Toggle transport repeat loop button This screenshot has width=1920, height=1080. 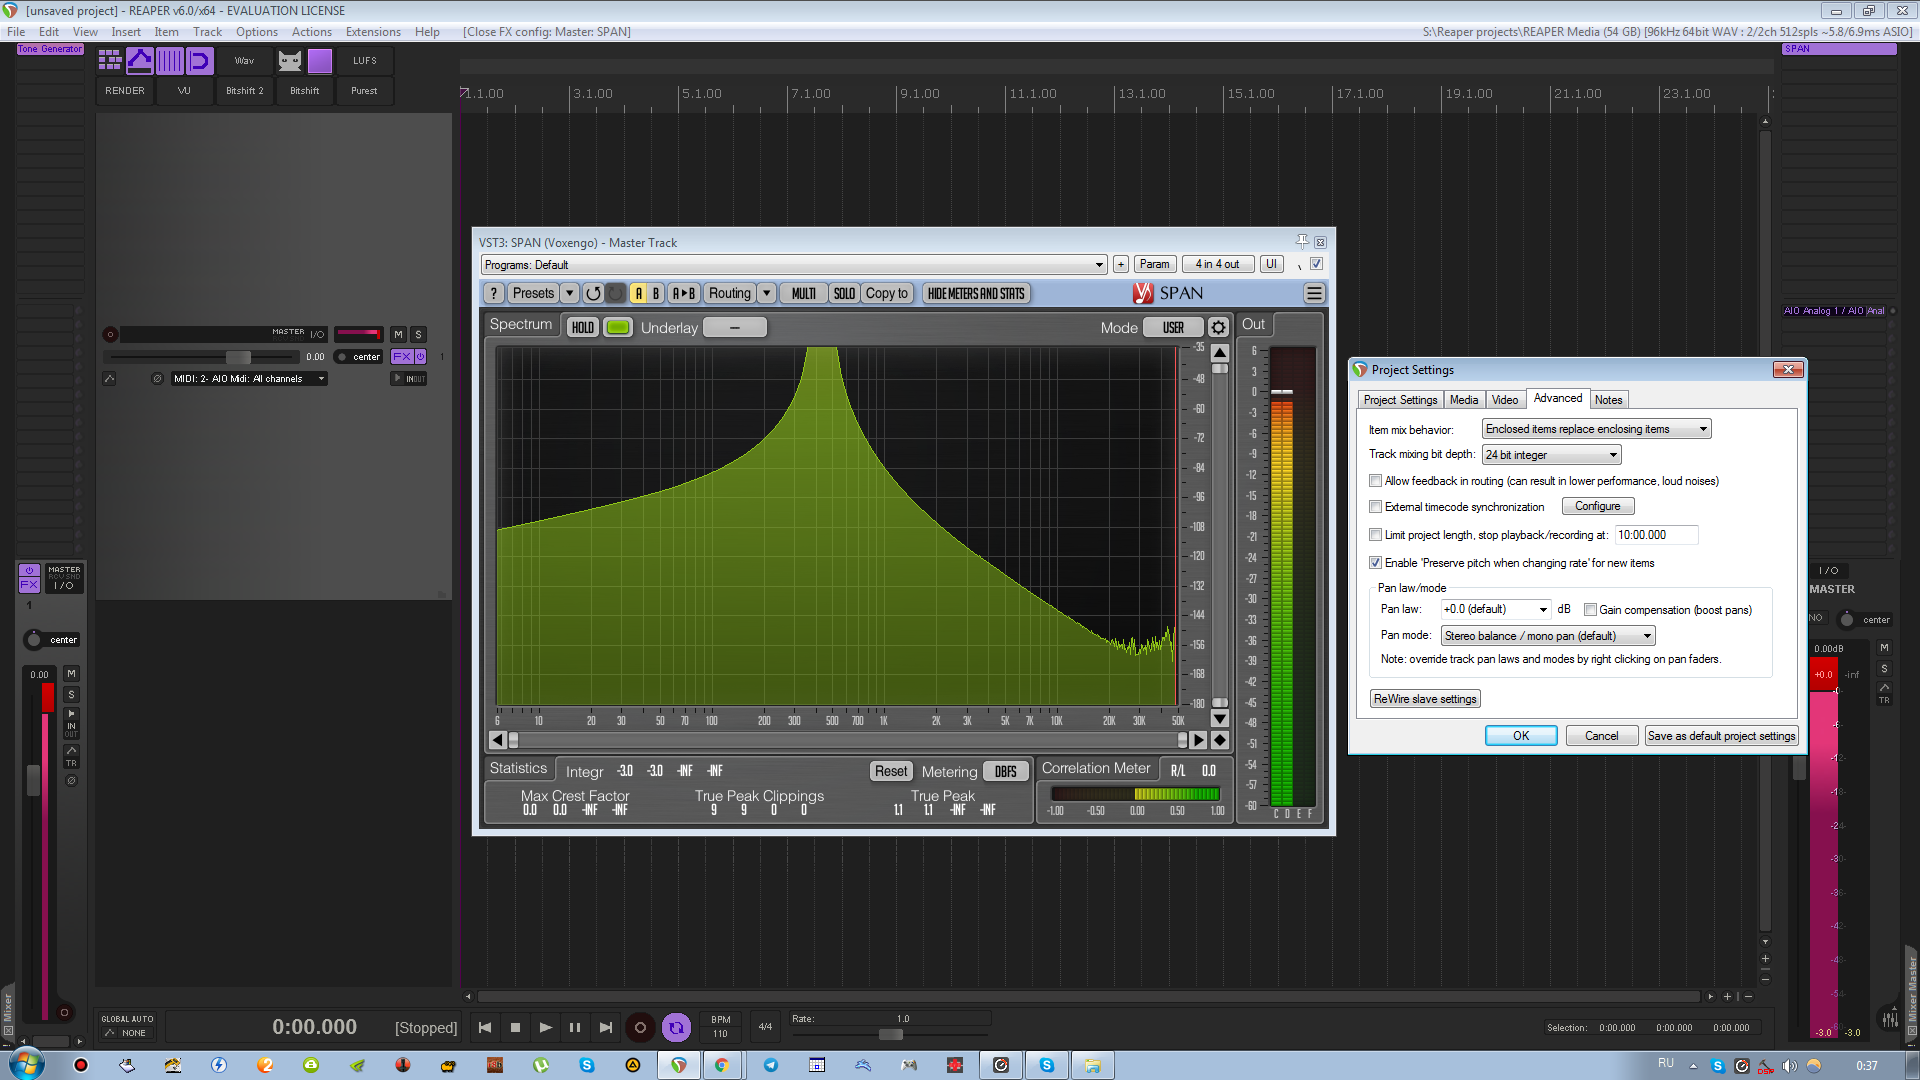point(677,1027)
